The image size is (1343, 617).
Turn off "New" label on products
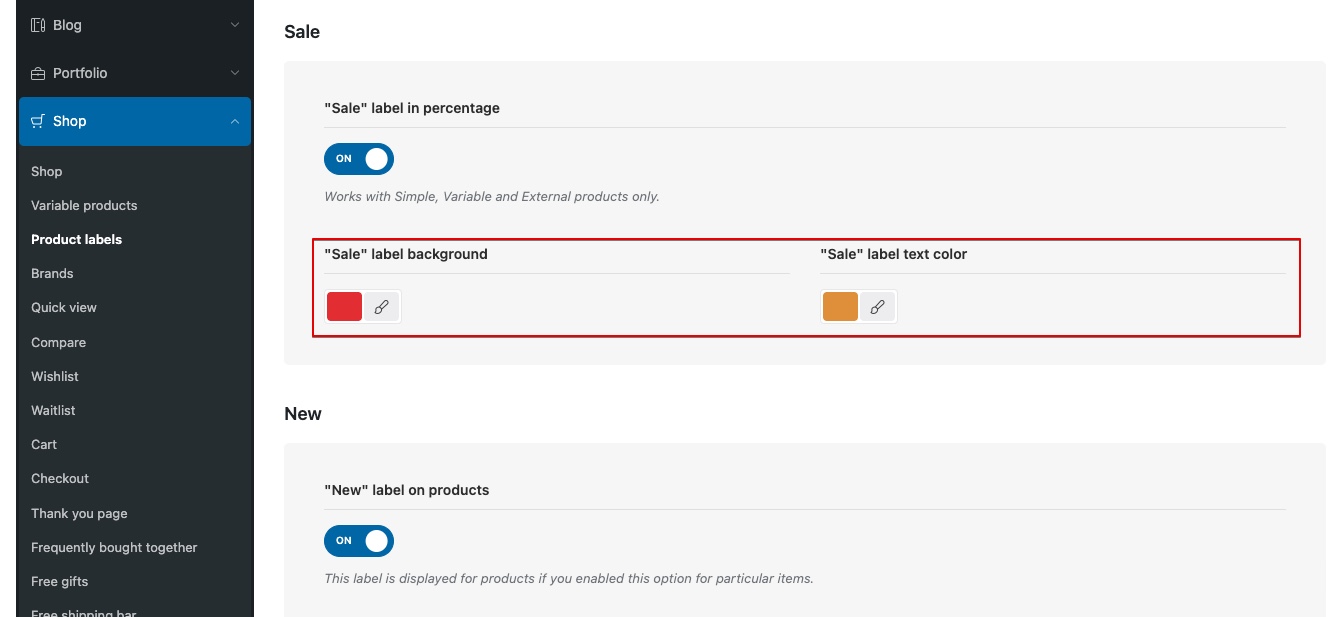359,541
